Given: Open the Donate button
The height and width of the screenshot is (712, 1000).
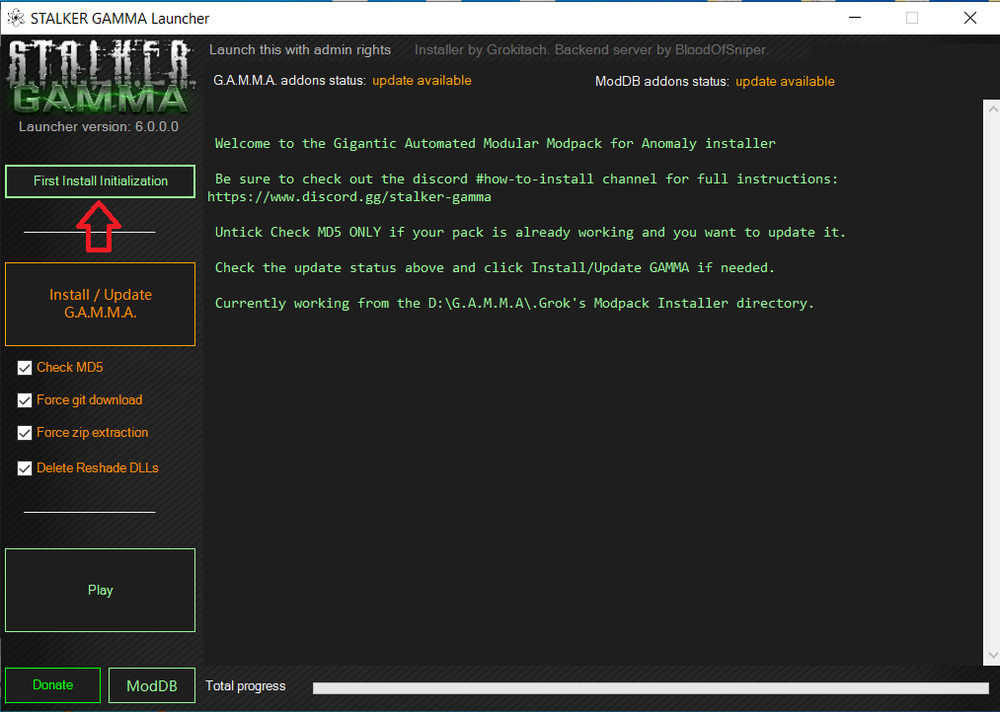Looking at the screenshot, I should (53, 686).
